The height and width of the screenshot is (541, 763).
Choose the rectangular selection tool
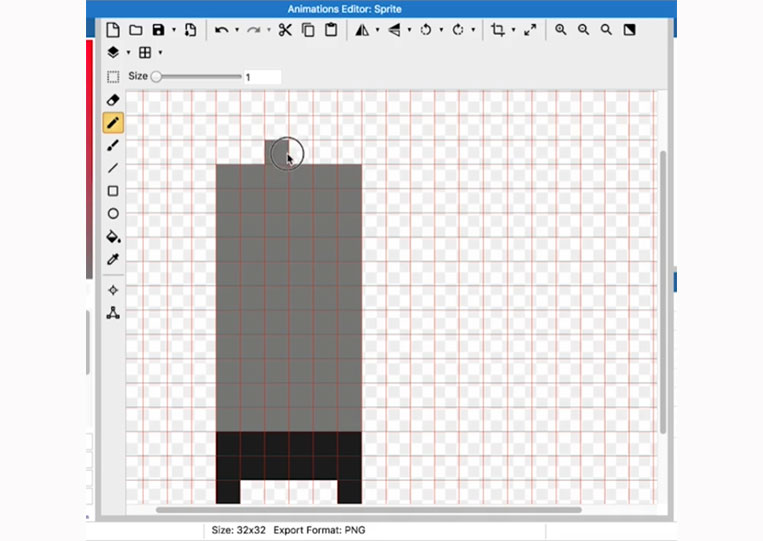coord(113,77)
